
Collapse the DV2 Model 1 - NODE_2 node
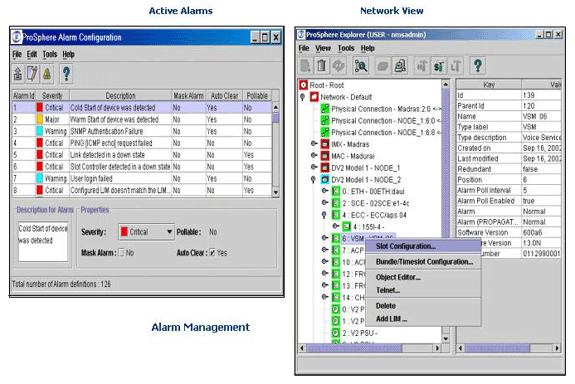(313, 180)
